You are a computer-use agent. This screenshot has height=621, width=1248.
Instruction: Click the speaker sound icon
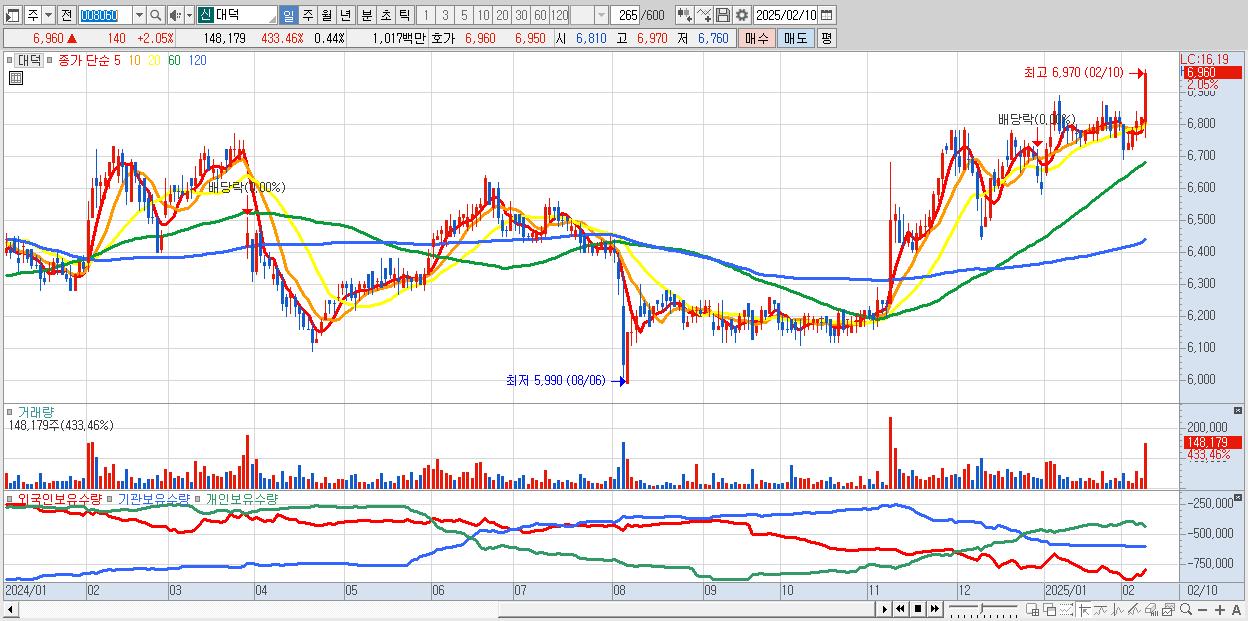click(x=175, y=16)
